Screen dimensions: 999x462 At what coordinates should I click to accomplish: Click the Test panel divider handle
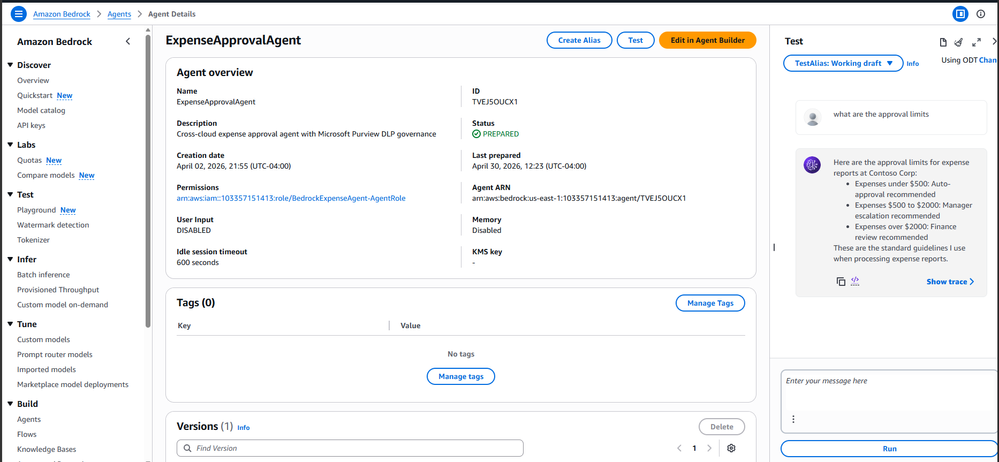point(774,247)
